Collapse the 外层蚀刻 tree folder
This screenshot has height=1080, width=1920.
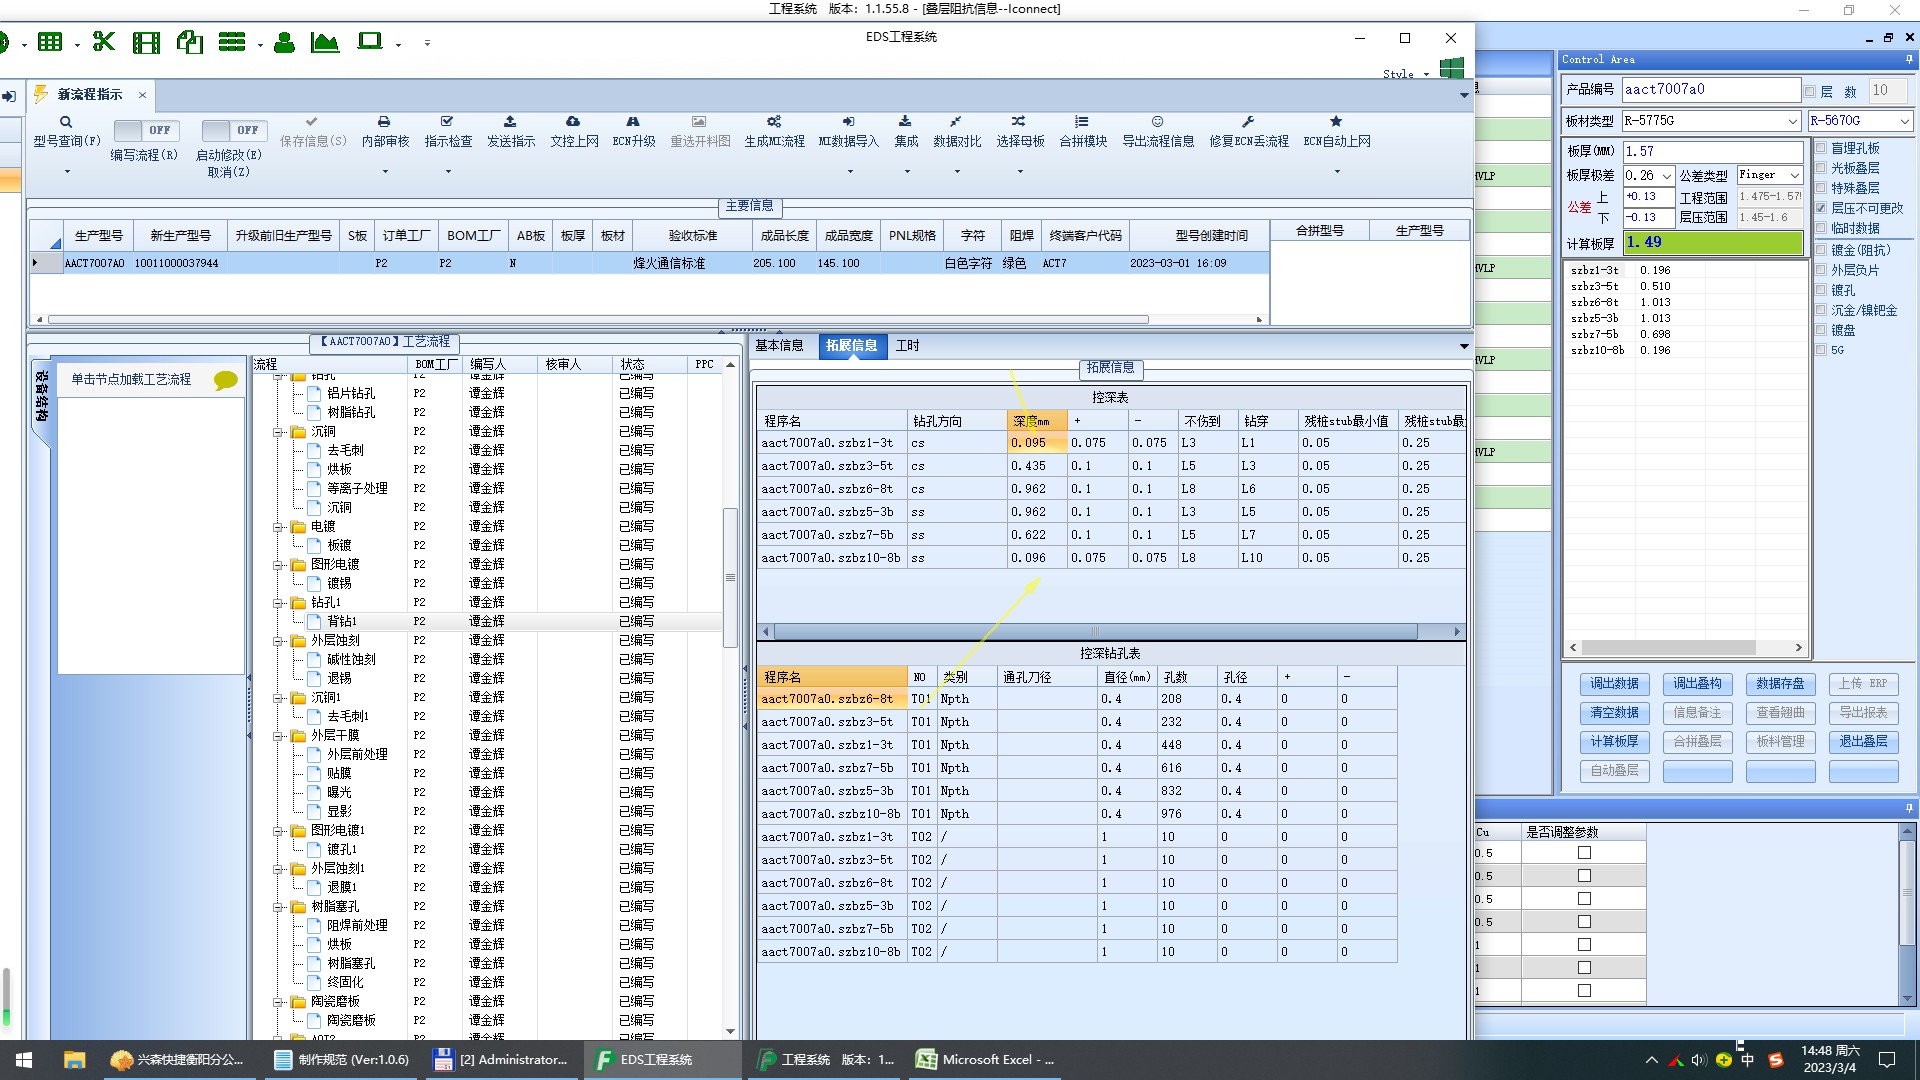(x=279, y=641)
